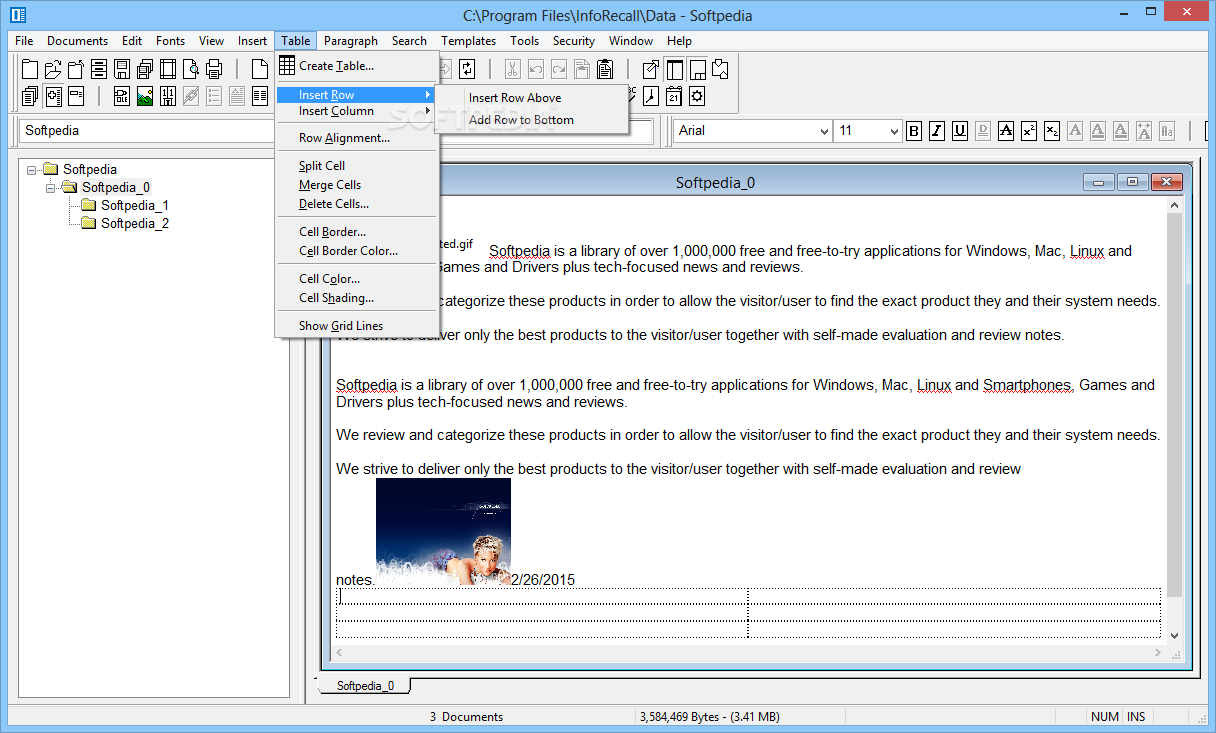Insert the date with the calendar 21 icon
1216x733 pixels.
pyautogui.click(x=674, y=96)
